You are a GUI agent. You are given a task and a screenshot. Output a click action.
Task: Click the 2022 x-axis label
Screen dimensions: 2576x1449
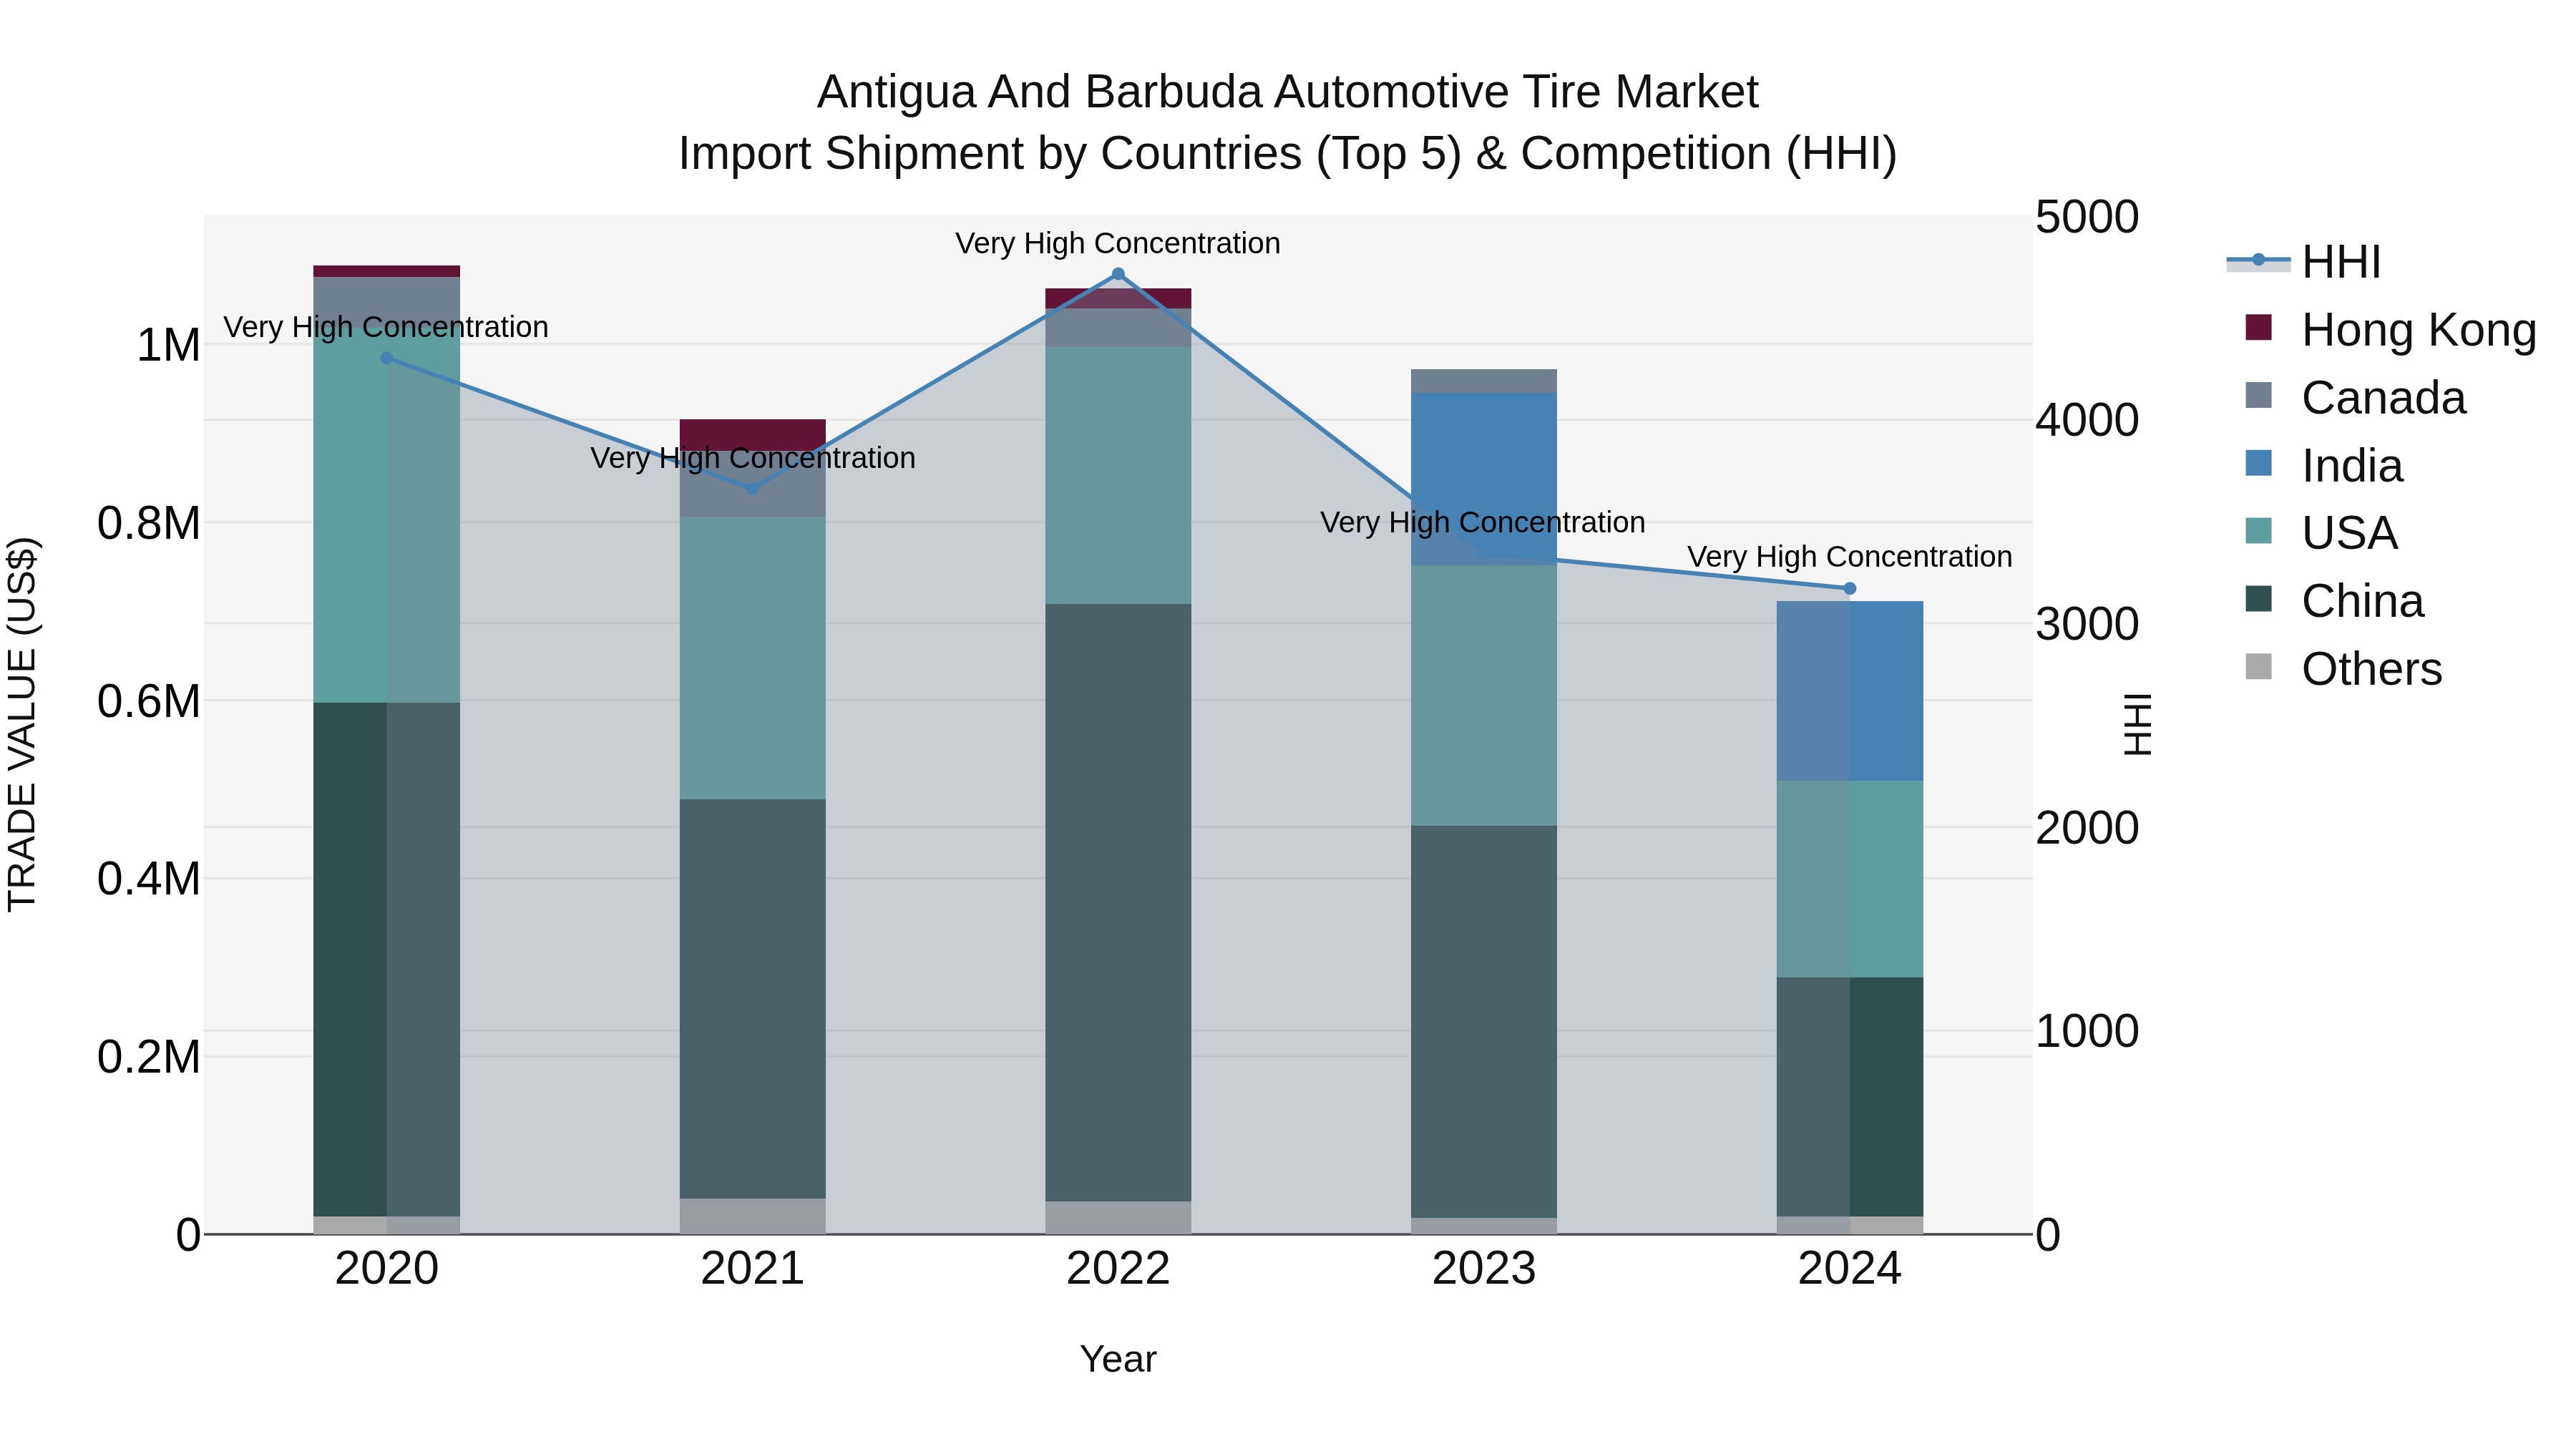coord(1118,1269)
